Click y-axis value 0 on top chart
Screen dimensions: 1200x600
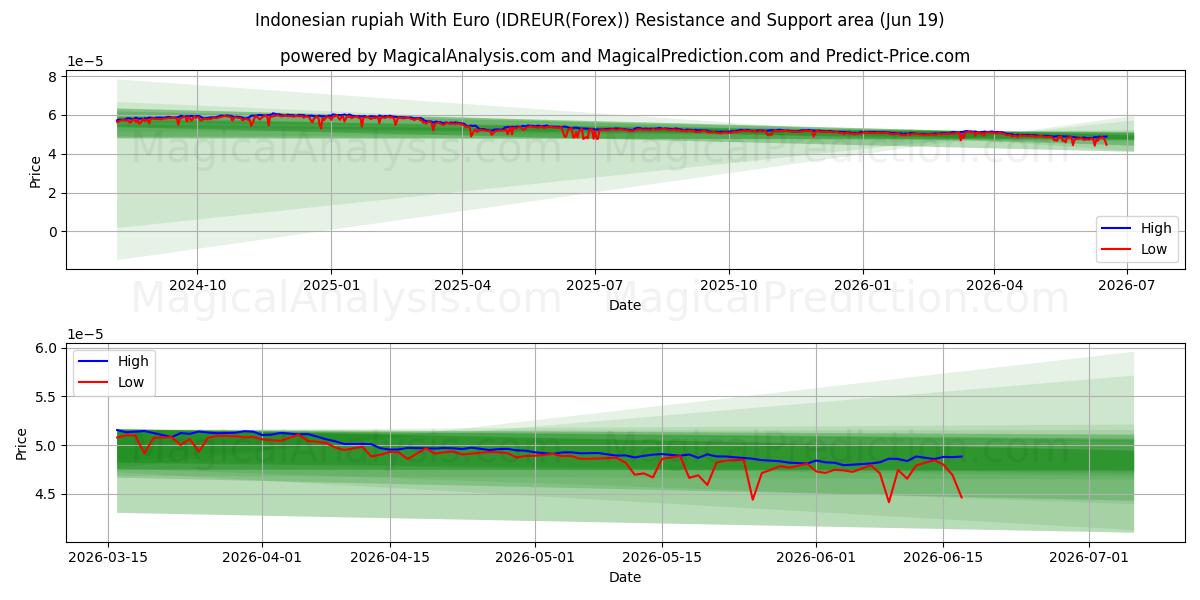point(54,232)
